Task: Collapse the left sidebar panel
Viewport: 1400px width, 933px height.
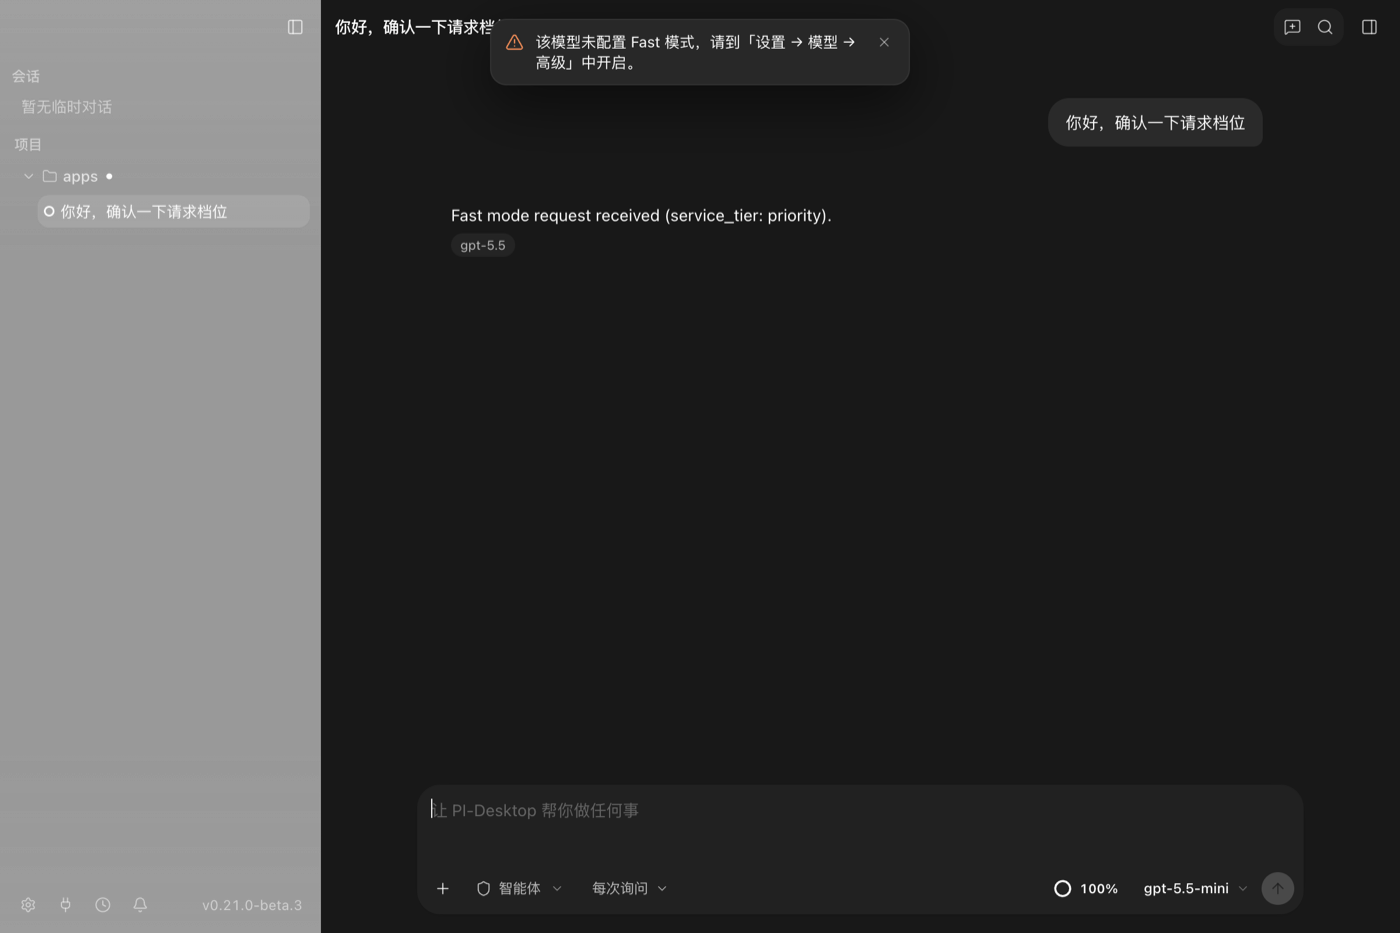Action: [295, 27]
